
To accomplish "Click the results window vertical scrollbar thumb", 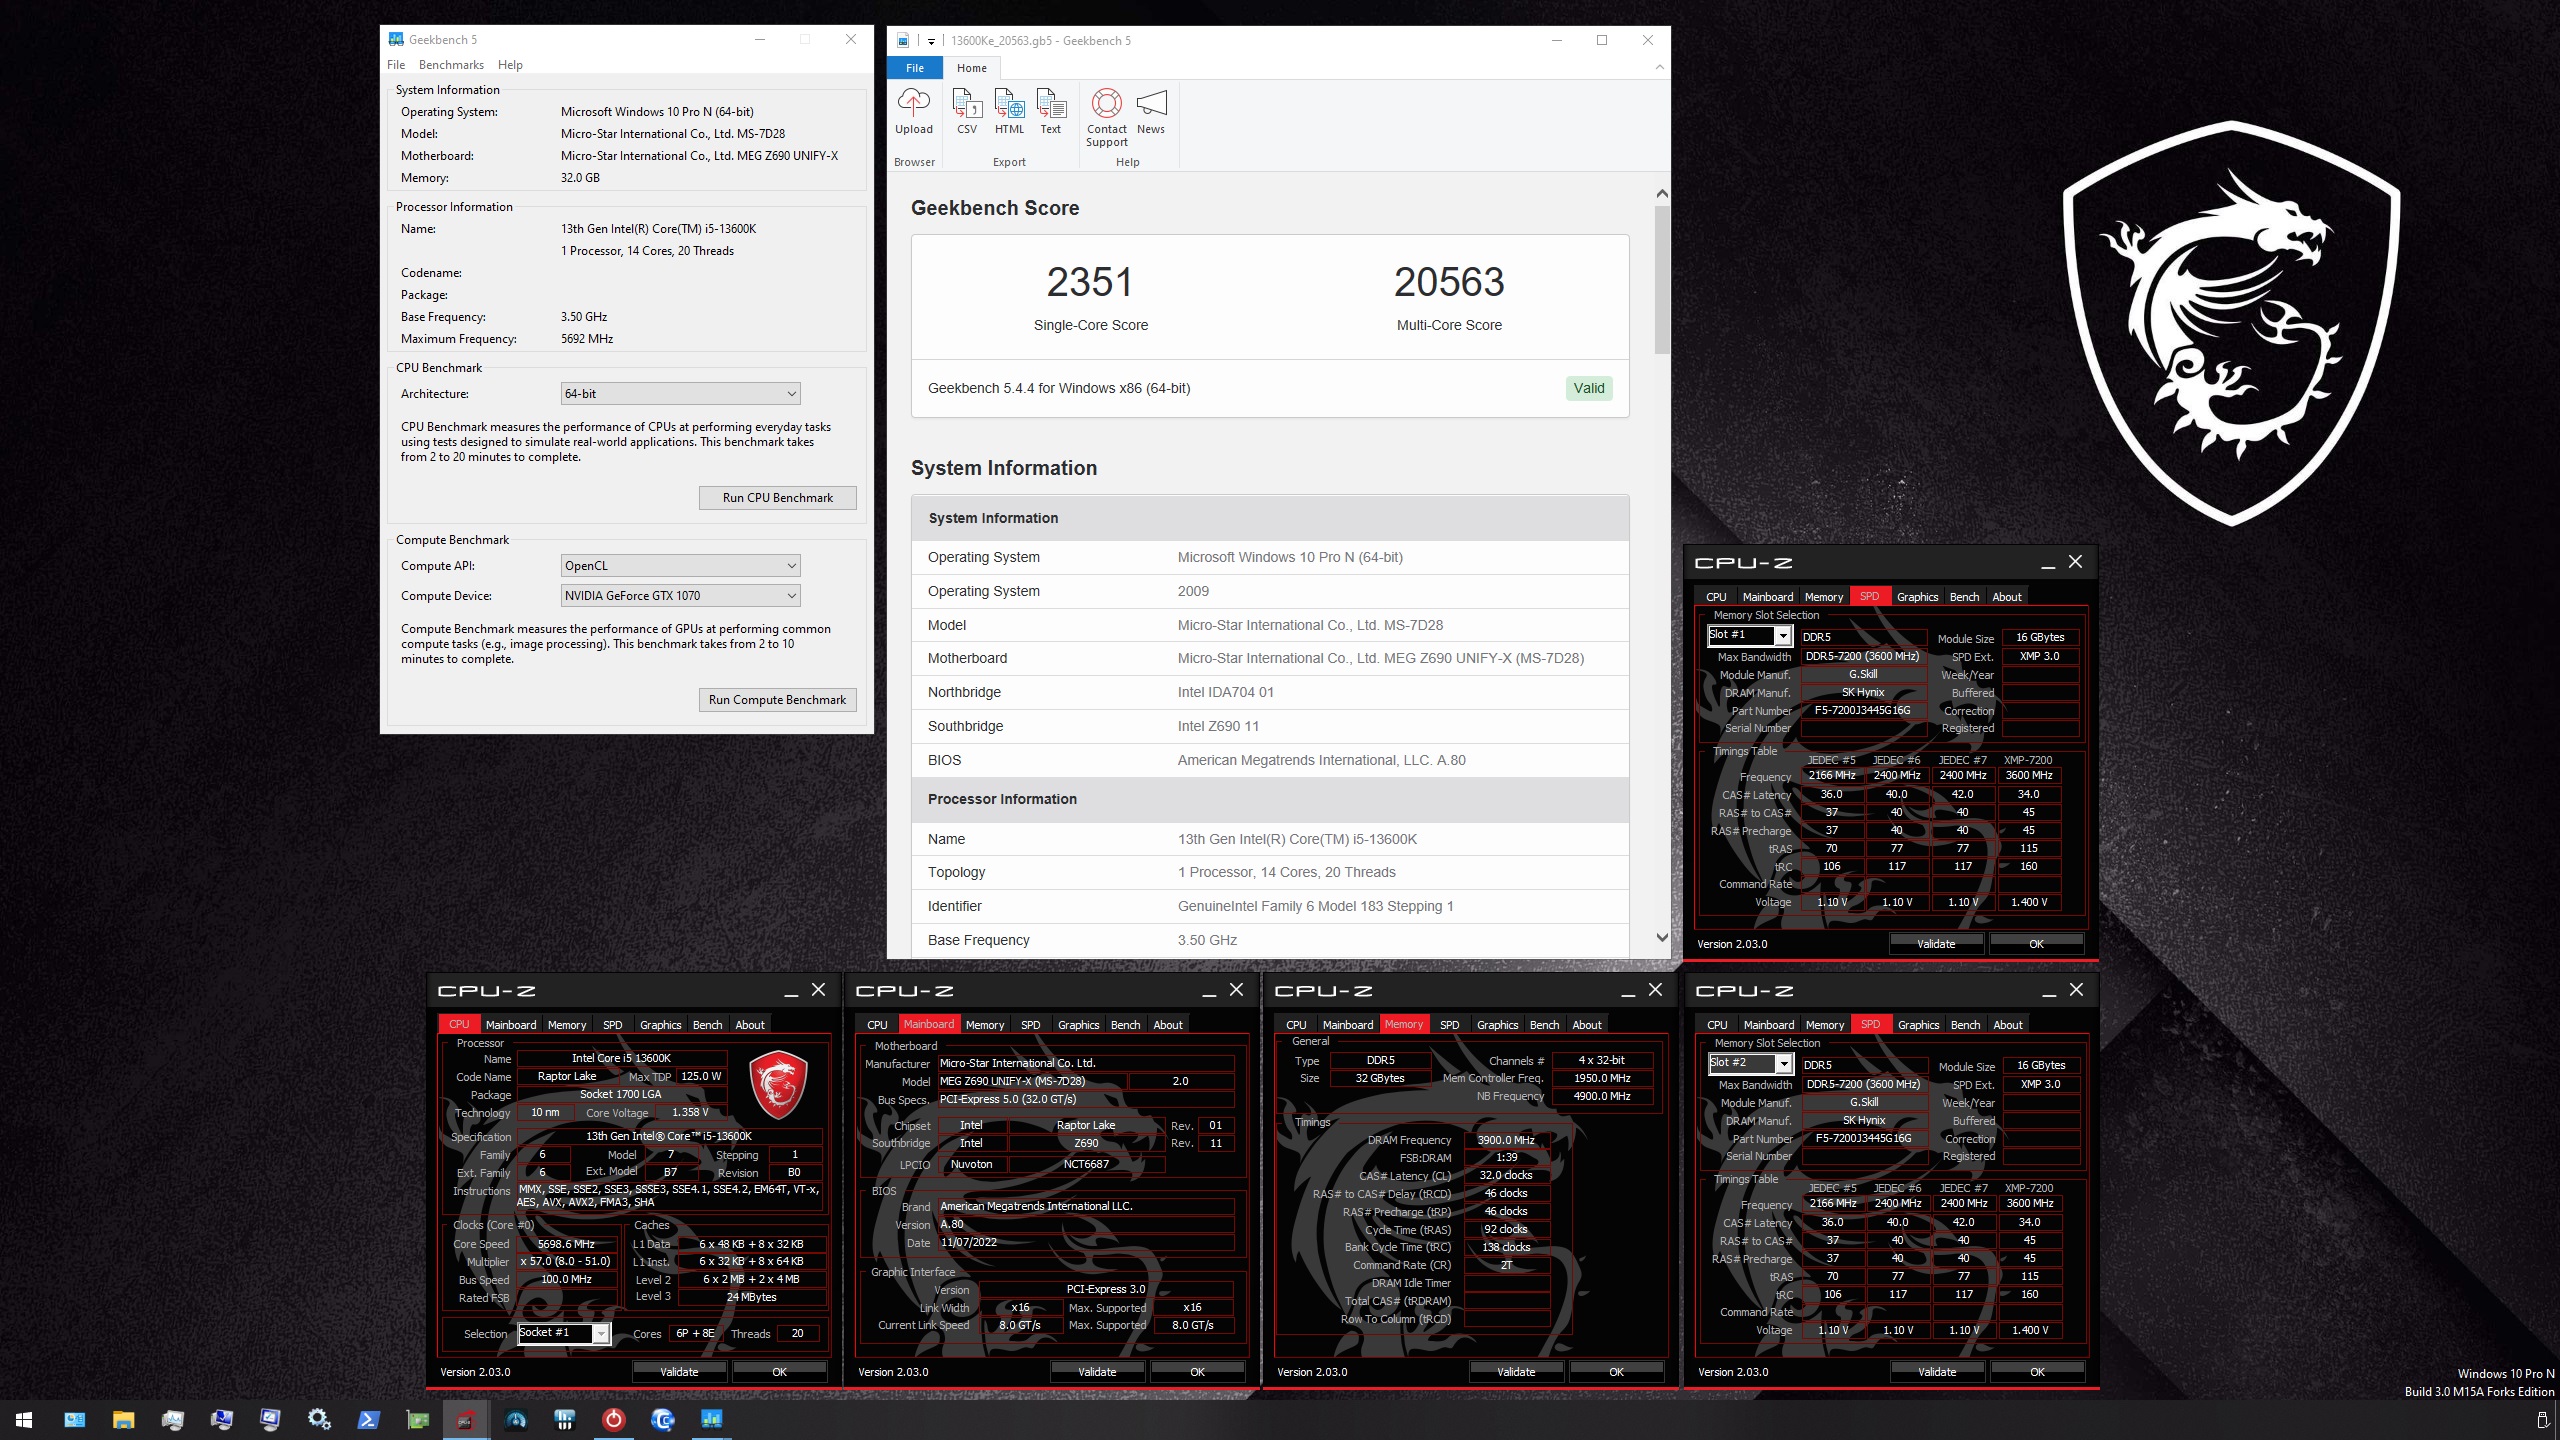I will click(x=1661, y=280).
